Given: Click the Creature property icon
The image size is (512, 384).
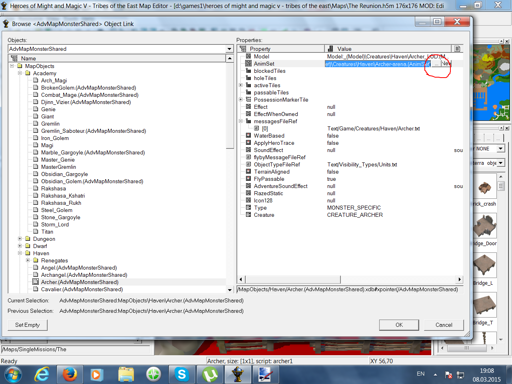Looking at the screenshot, I should [x=248, y=215].
